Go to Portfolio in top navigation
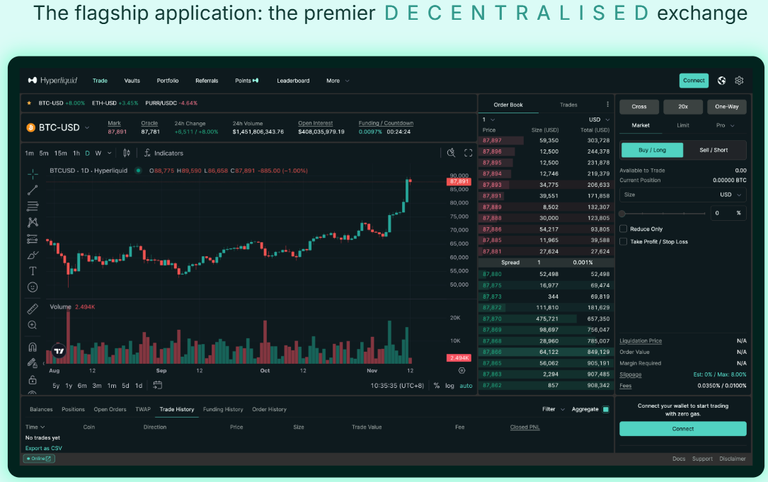Viewport: 768px width, 482px height. (168, 80)
